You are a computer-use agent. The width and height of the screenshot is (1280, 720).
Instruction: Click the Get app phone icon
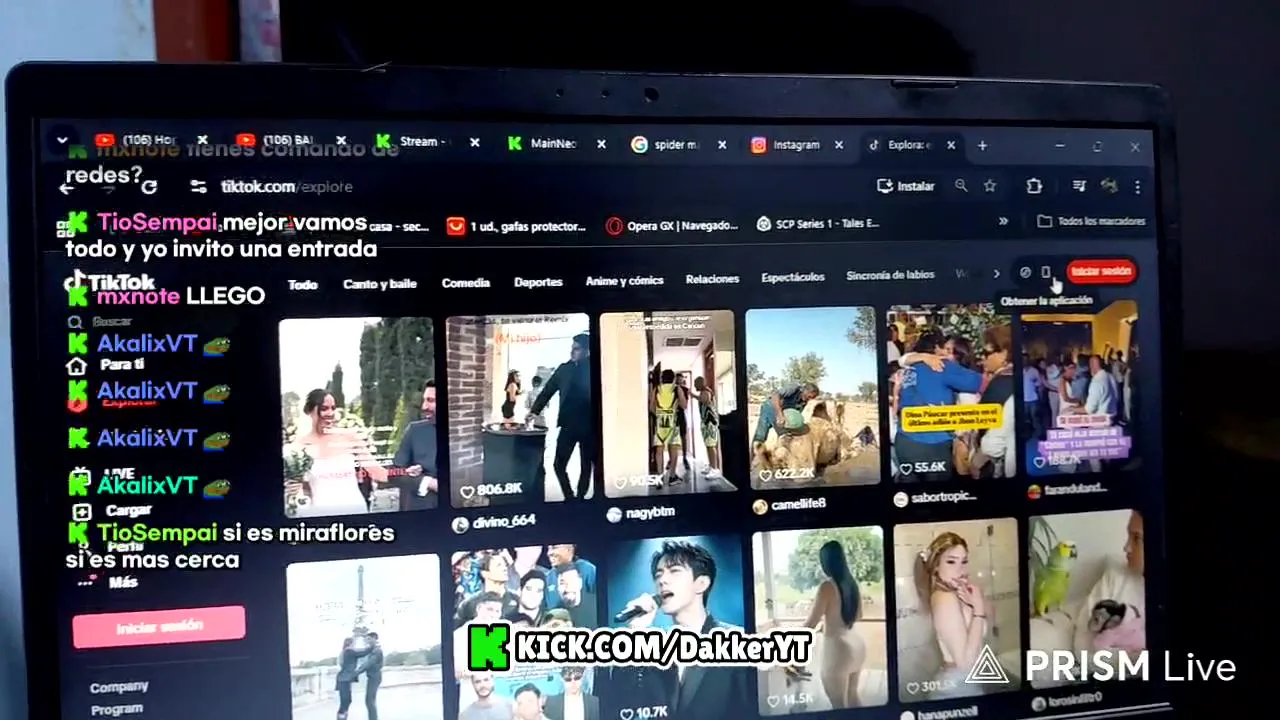click(x=1045, y=272)
